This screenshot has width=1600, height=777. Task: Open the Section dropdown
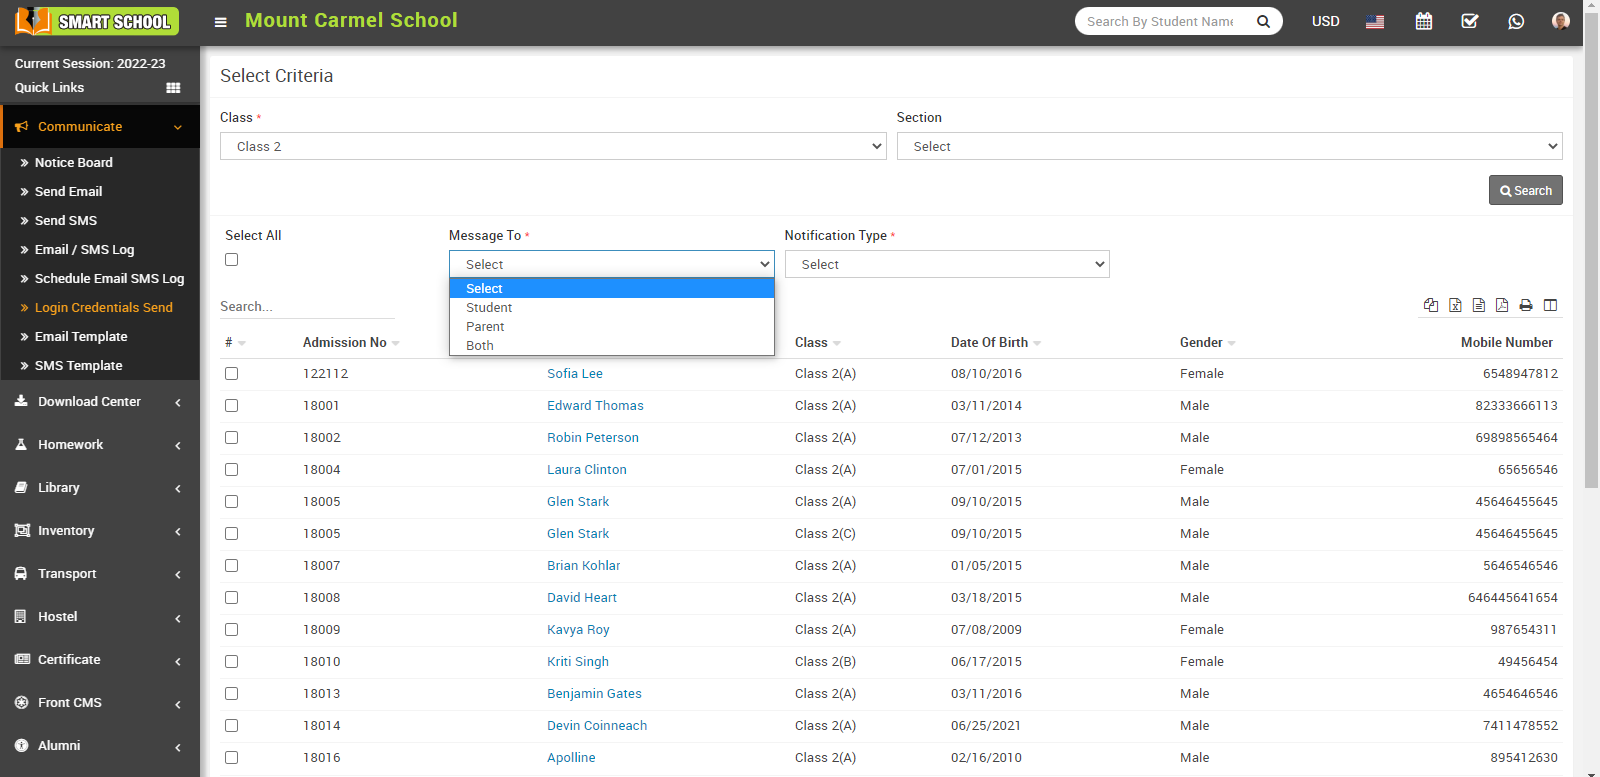click(1228, 146)
